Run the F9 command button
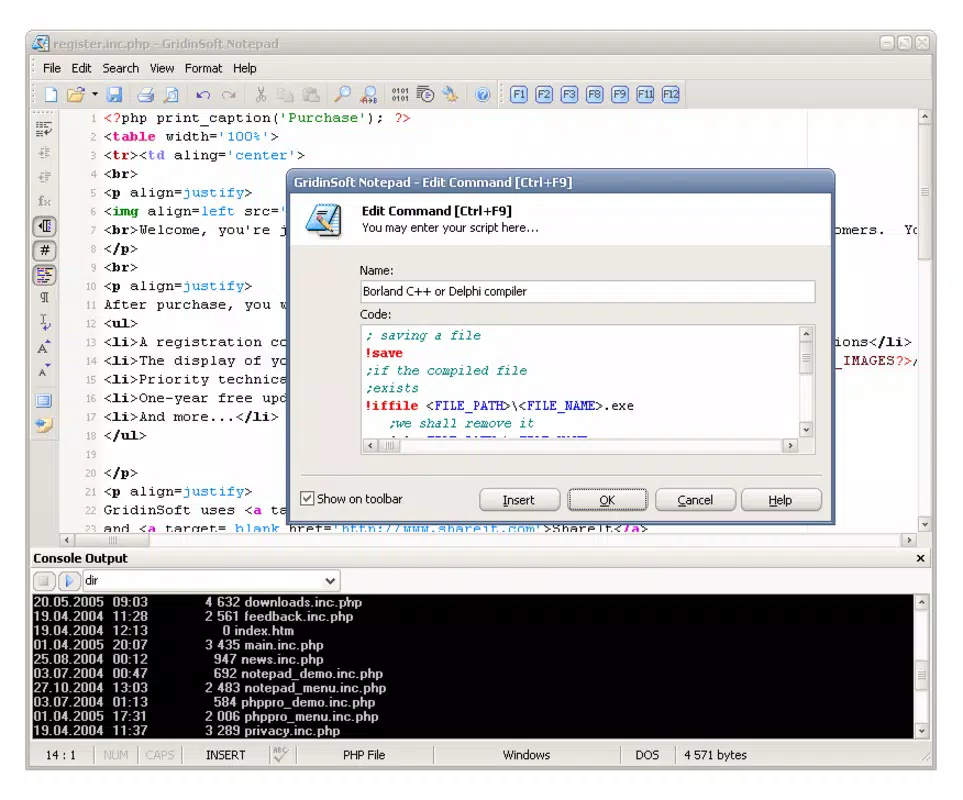 (x=620, y=95)
